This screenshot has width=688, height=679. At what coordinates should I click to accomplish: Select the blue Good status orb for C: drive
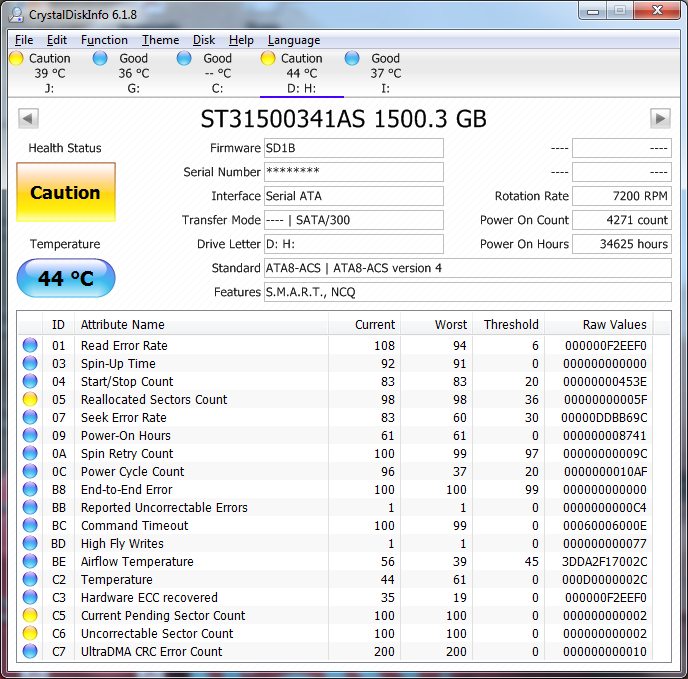click(x=184, y=58)
